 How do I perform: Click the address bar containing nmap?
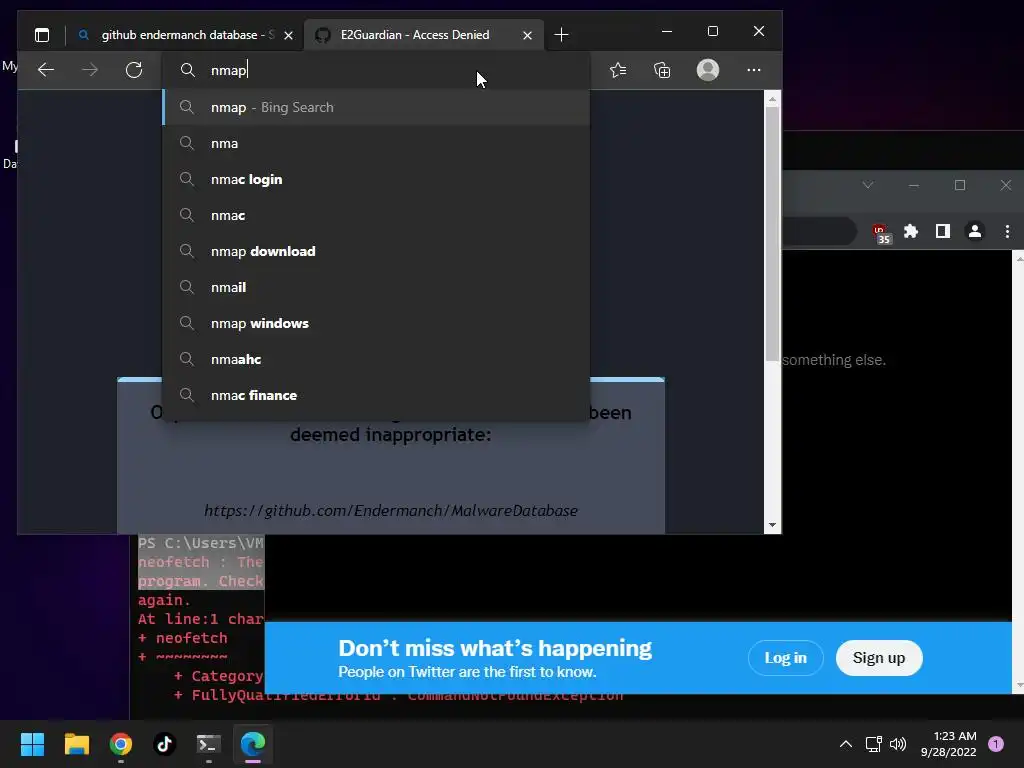(x=376, y=70)
